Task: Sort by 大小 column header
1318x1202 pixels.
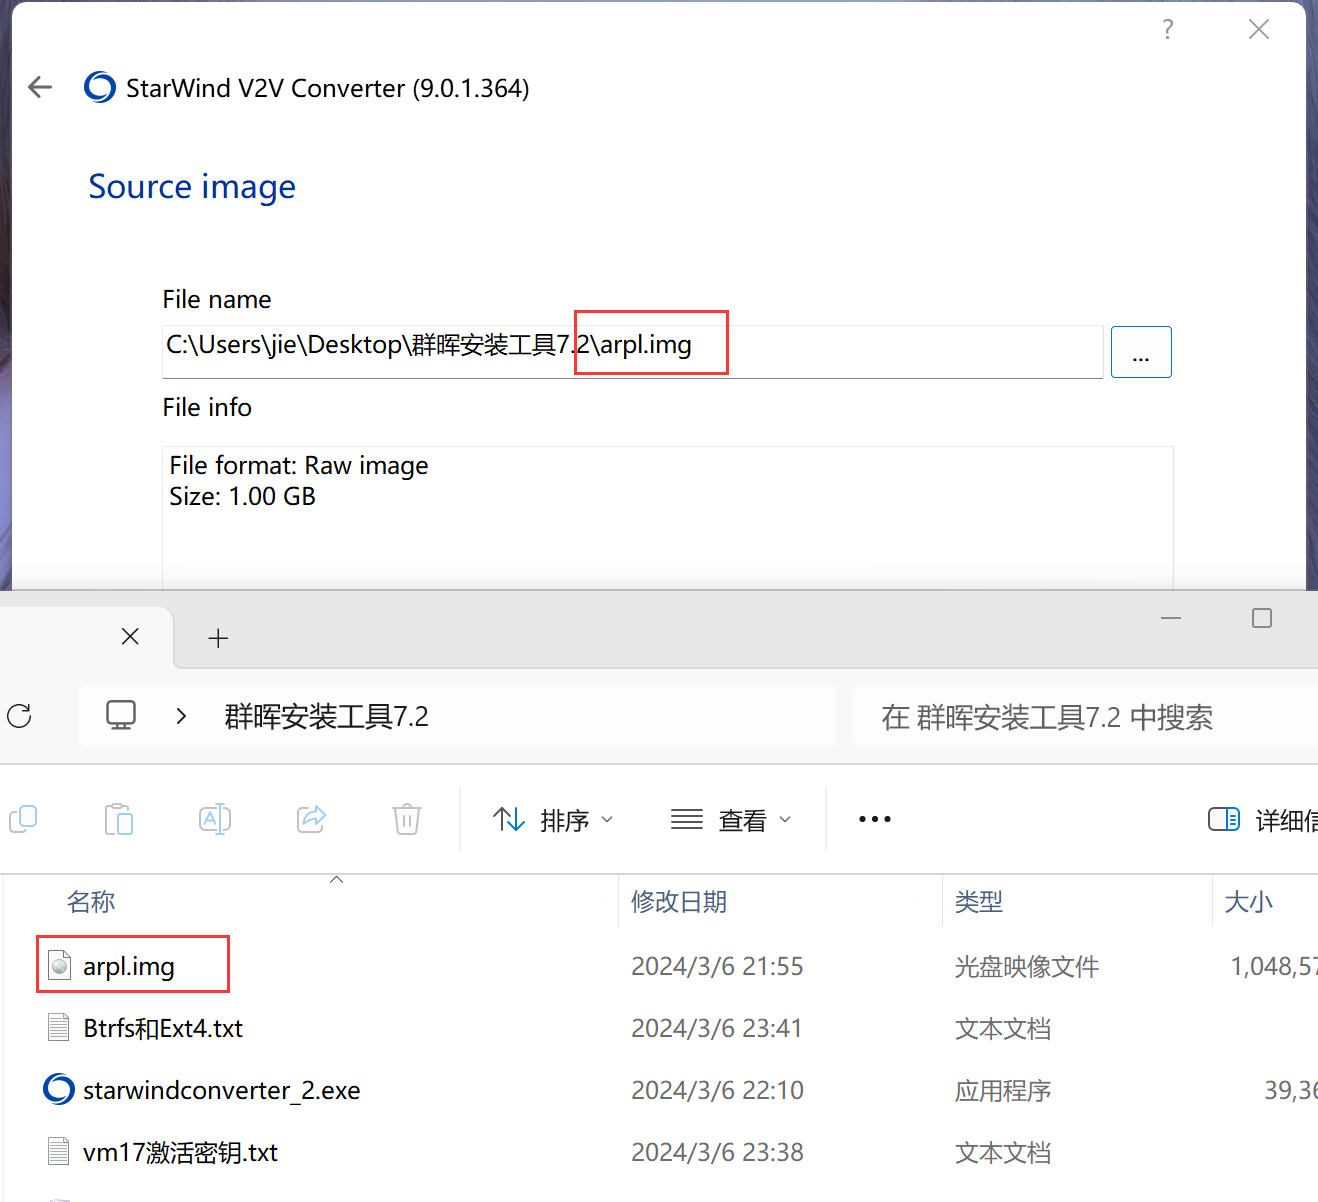Action: point(1249,902)
